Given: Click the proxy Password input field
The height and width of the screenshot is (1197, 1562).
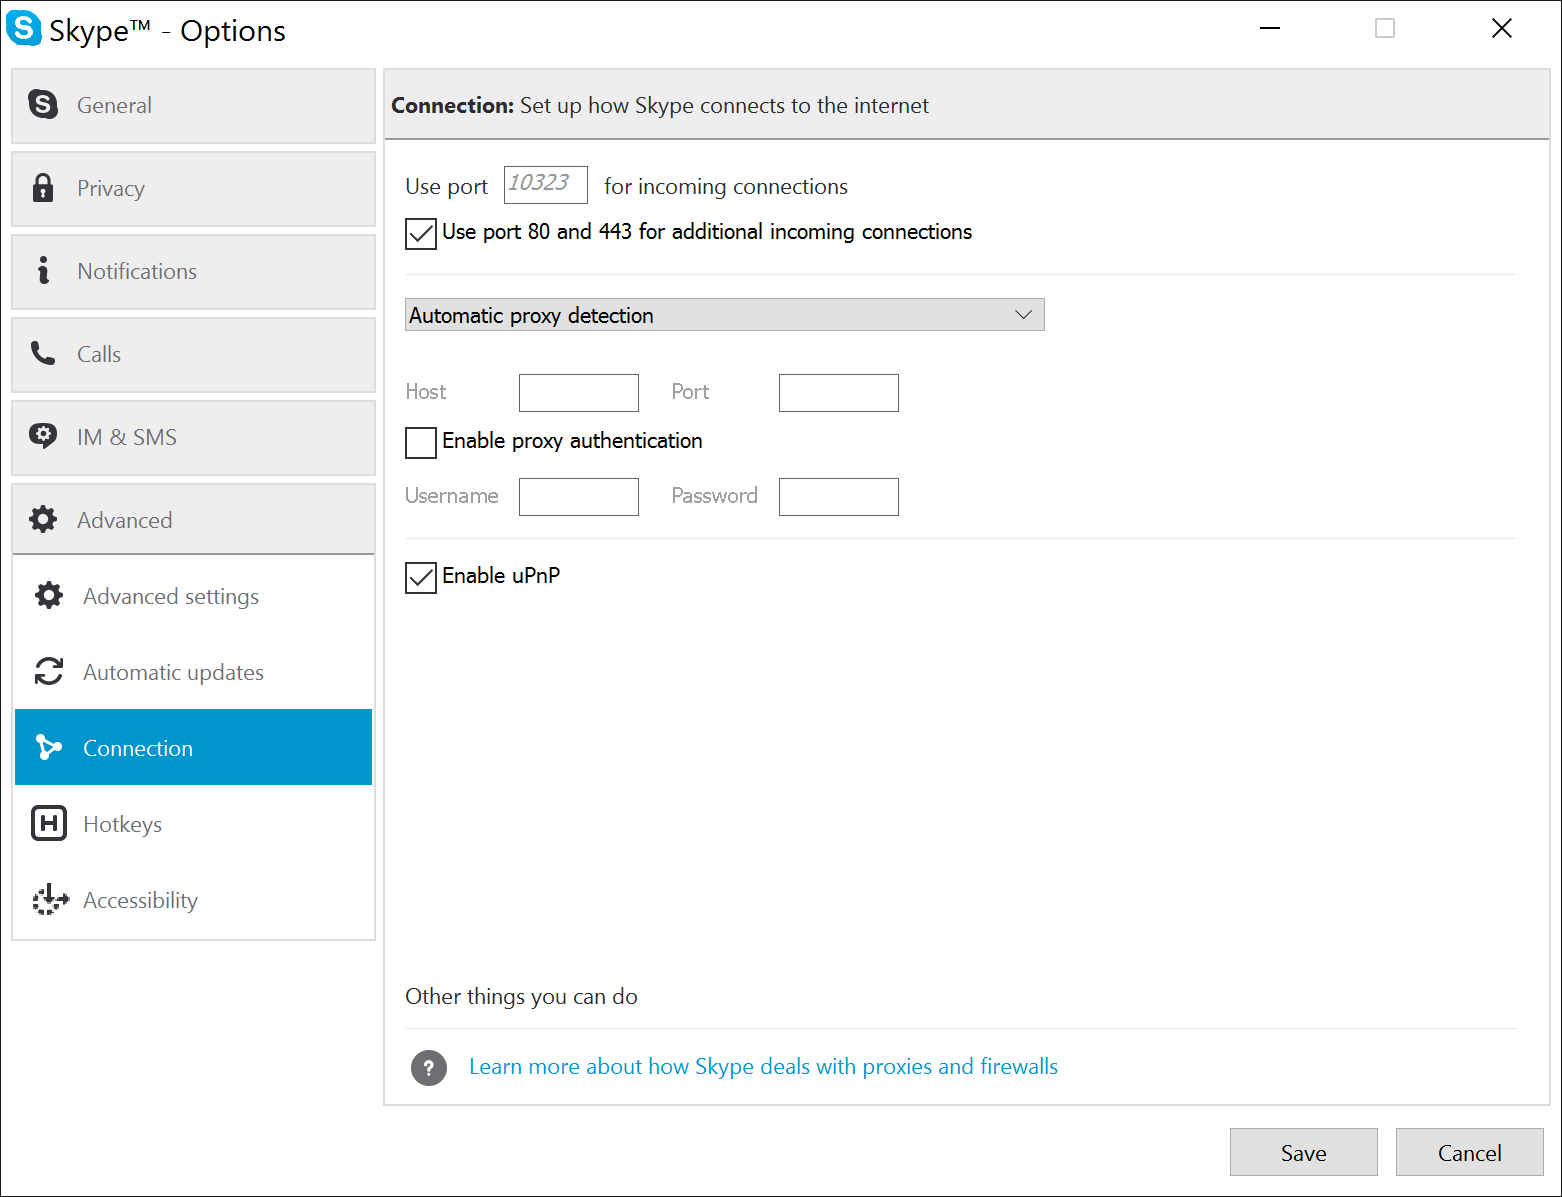Looking at the screenshot, I should pyautogui.click(x=838, y=497).
